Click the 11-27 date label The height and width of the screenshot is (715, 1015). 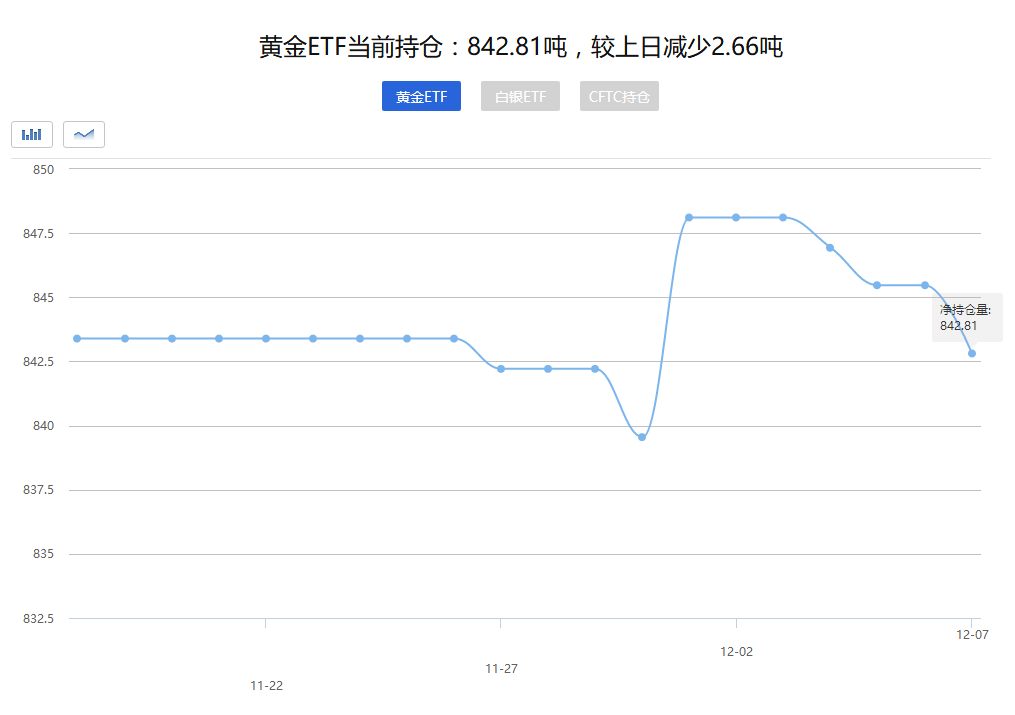(x=500, y=669)
